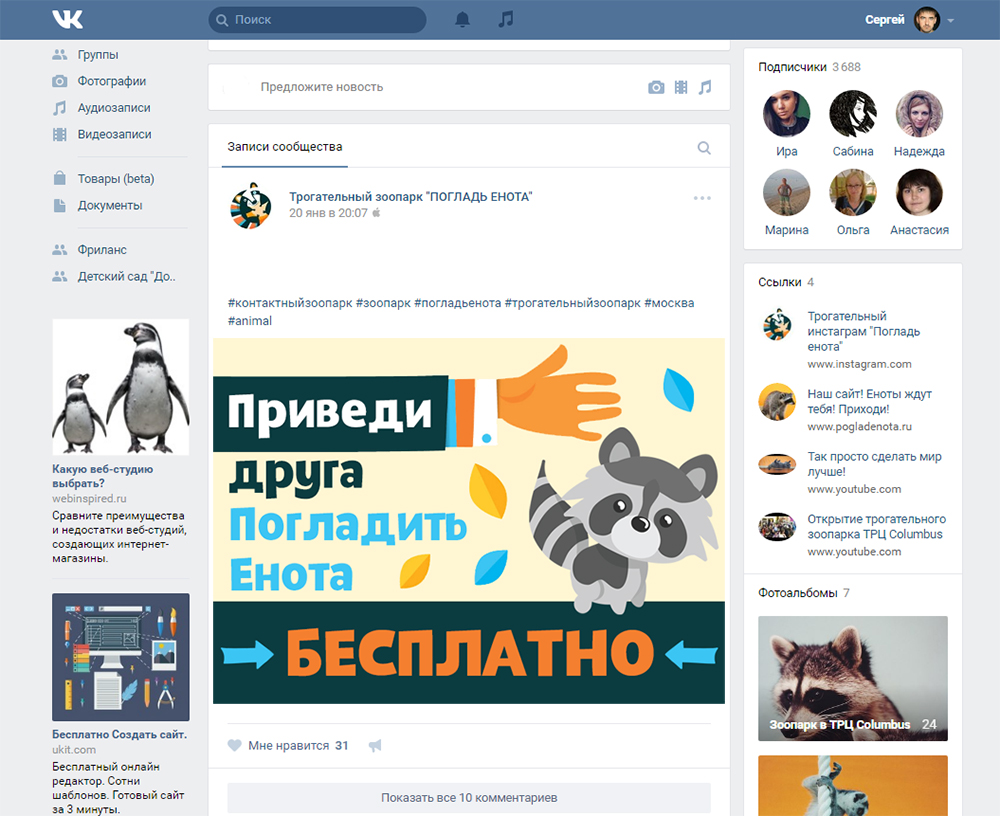Open penguin ad image
This screenshot has height=816, width=1000.
tap(121, 387)
